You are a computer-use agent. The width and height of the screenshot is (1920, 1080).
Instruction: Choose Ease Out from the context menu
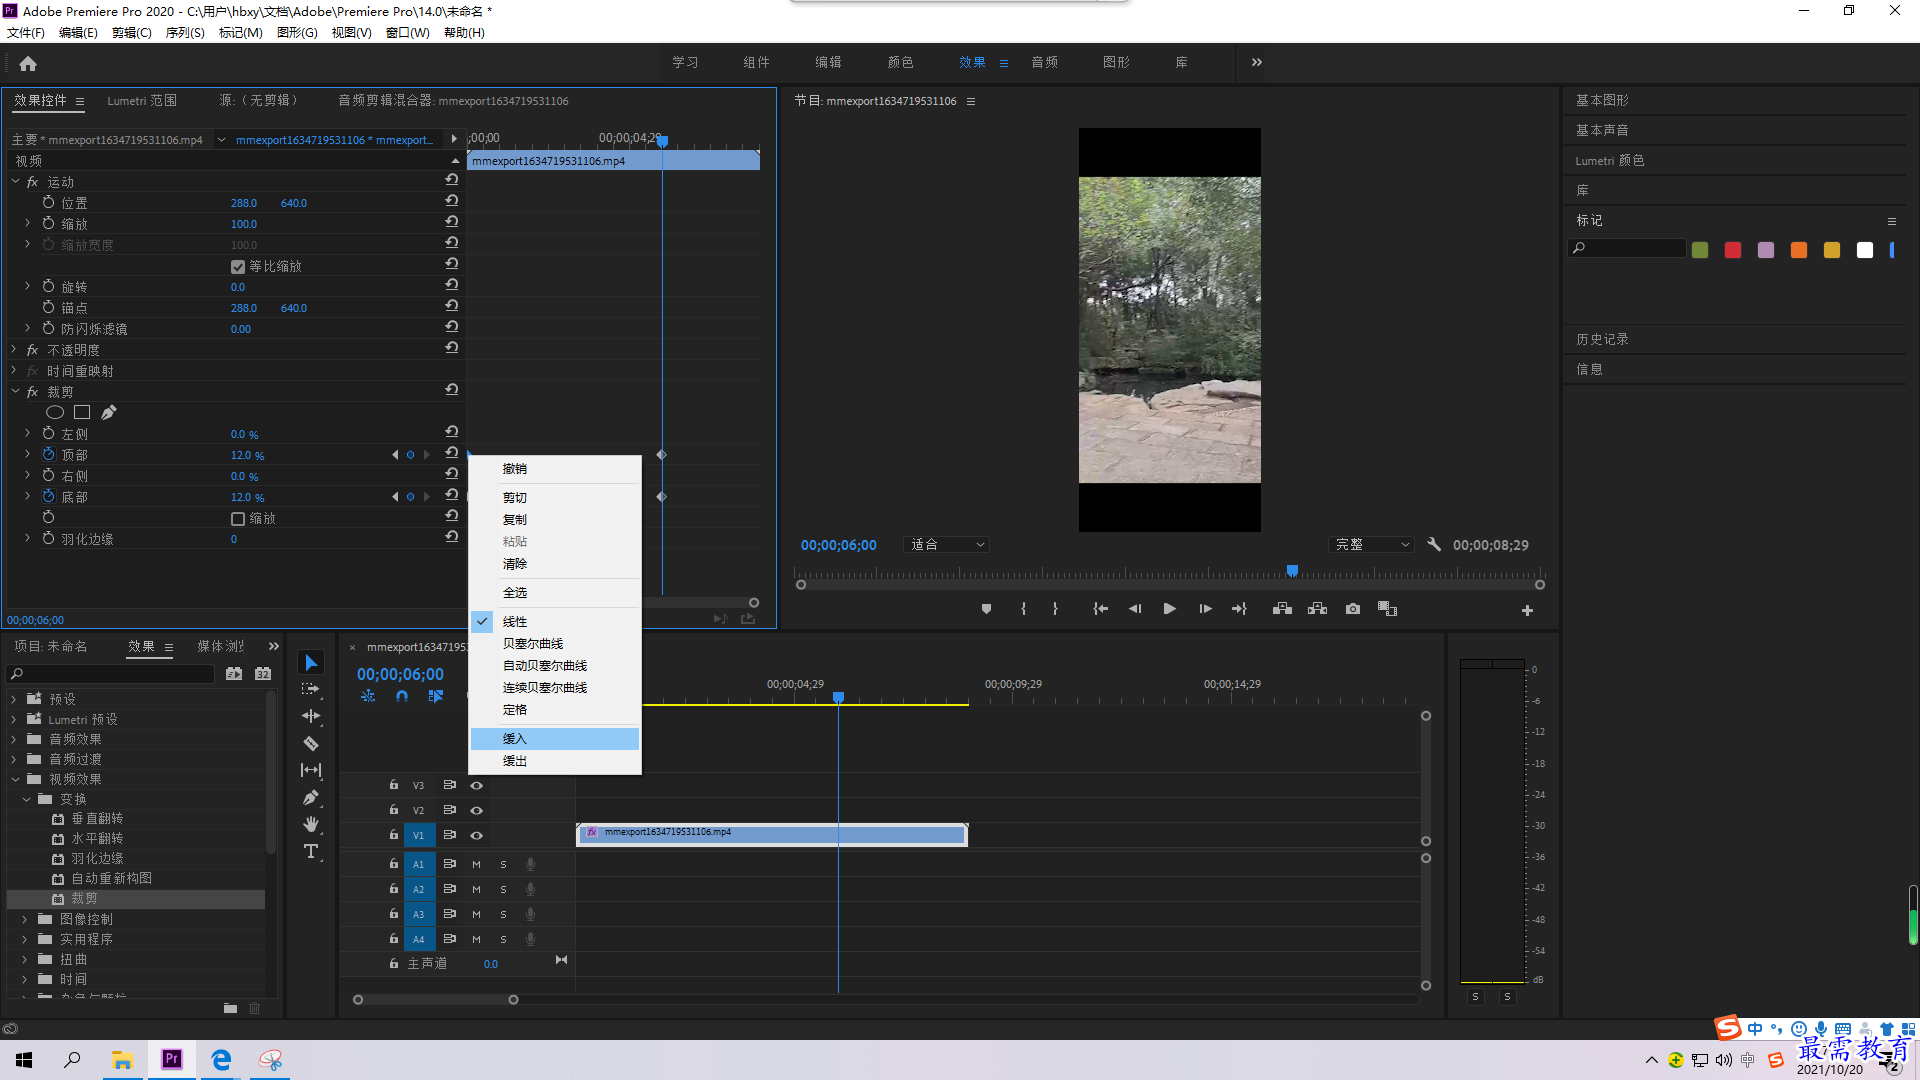click(x=554, y=761)
